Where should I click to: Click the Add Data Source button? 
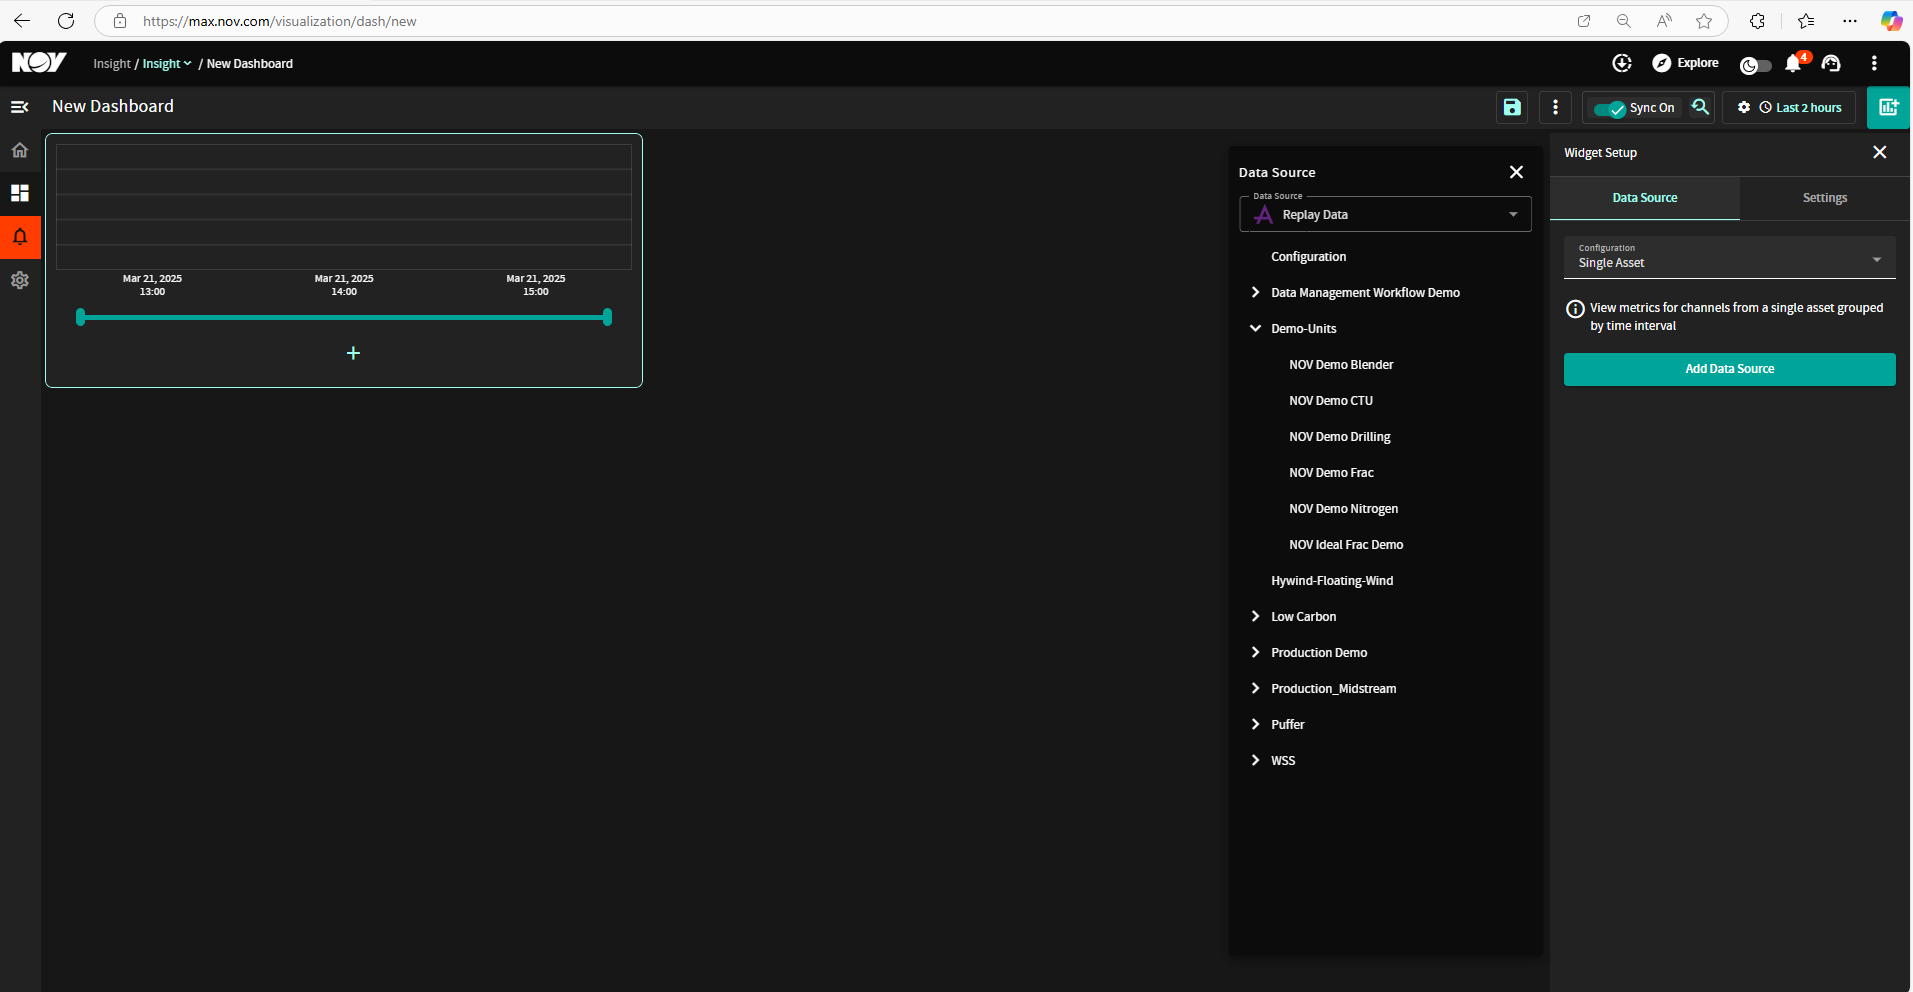(1730, 369)
